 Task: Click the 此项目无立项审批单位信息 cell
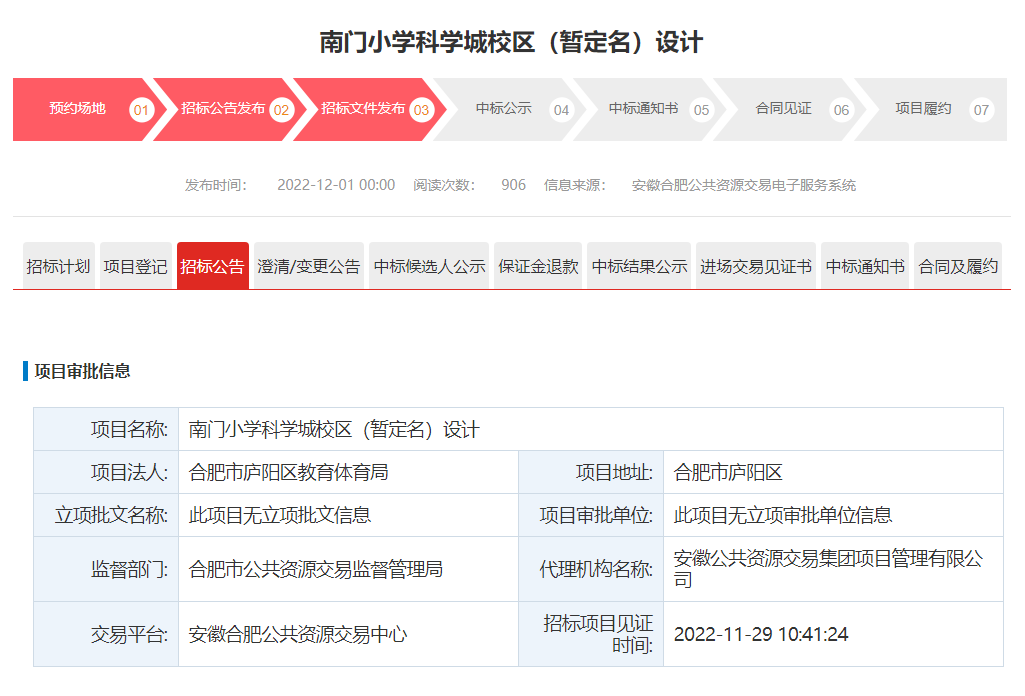click(x=833, y=515)
